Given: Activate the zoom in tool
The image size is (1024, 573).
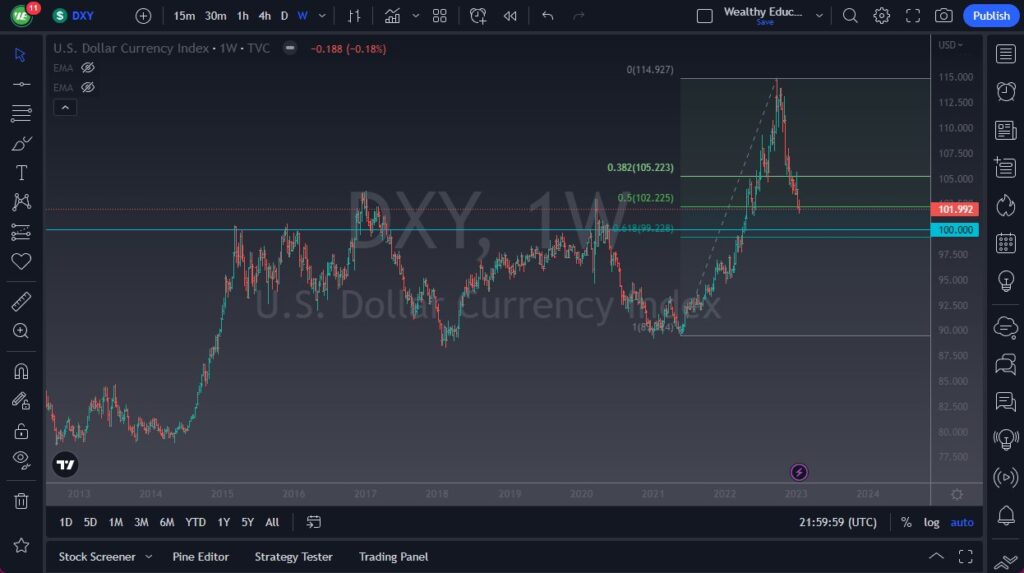Looking at the screenshot, I should (21, 331).
